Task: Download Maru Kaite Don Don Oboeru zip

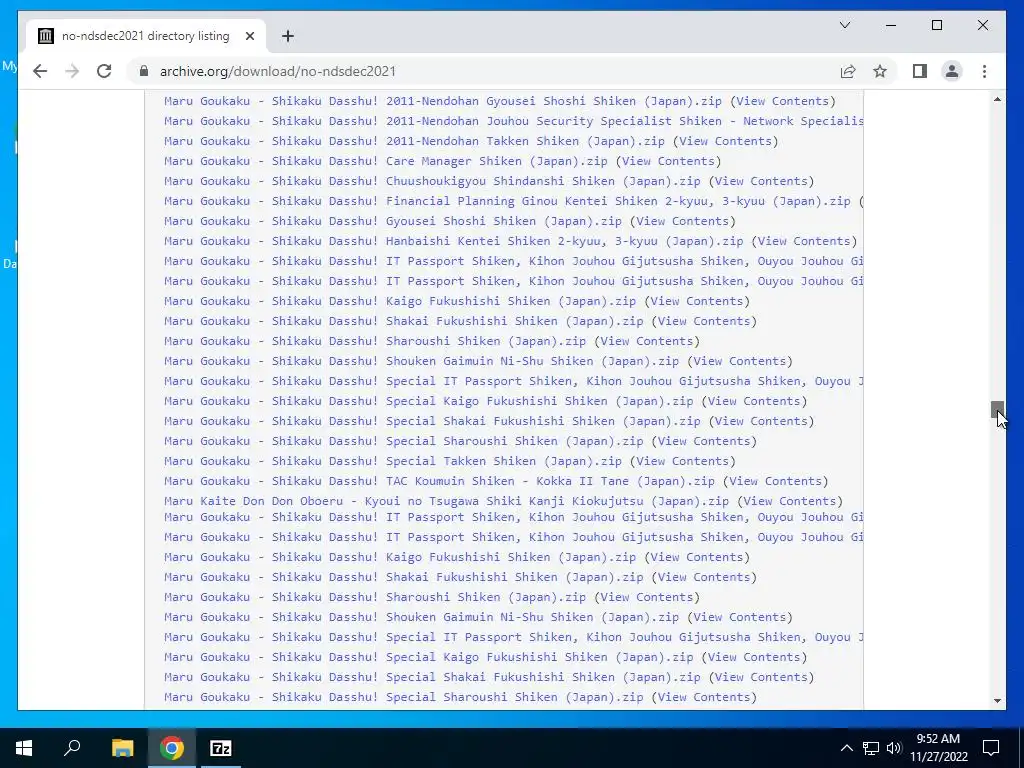Action: (447, 501)
